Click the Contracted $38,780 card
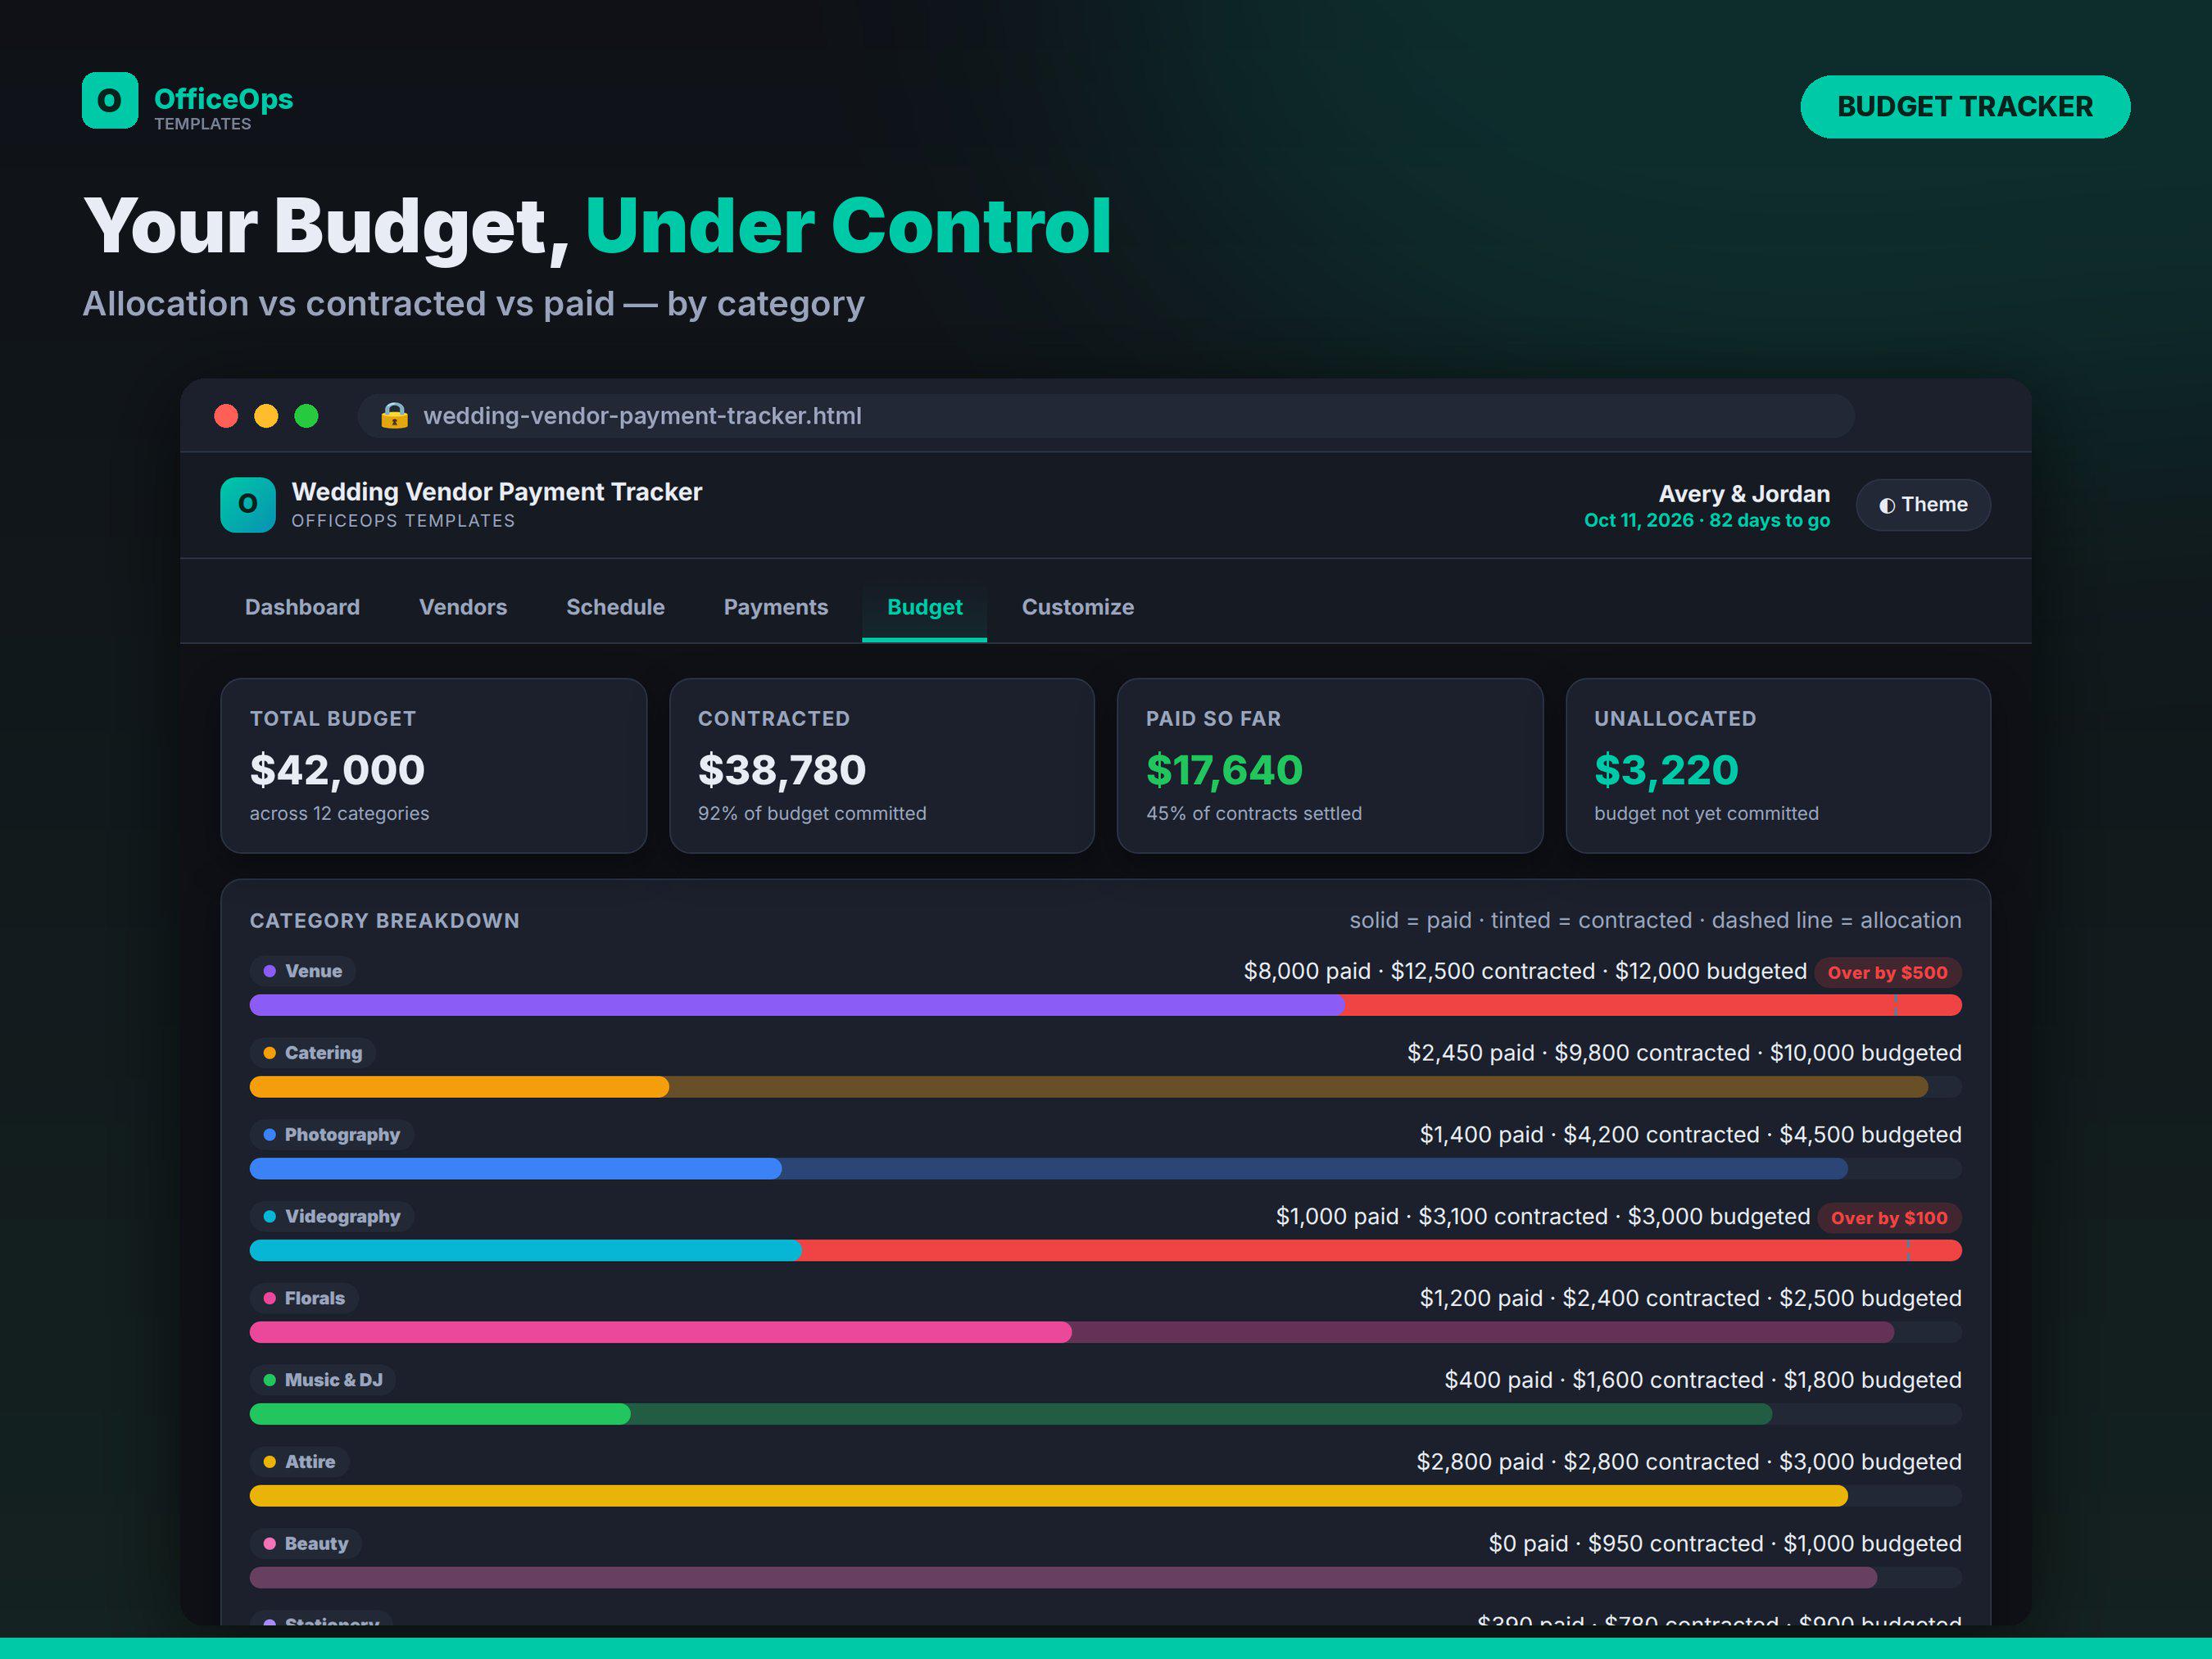The width and height of the screenshot is (2212, 1659). point(882,766)
